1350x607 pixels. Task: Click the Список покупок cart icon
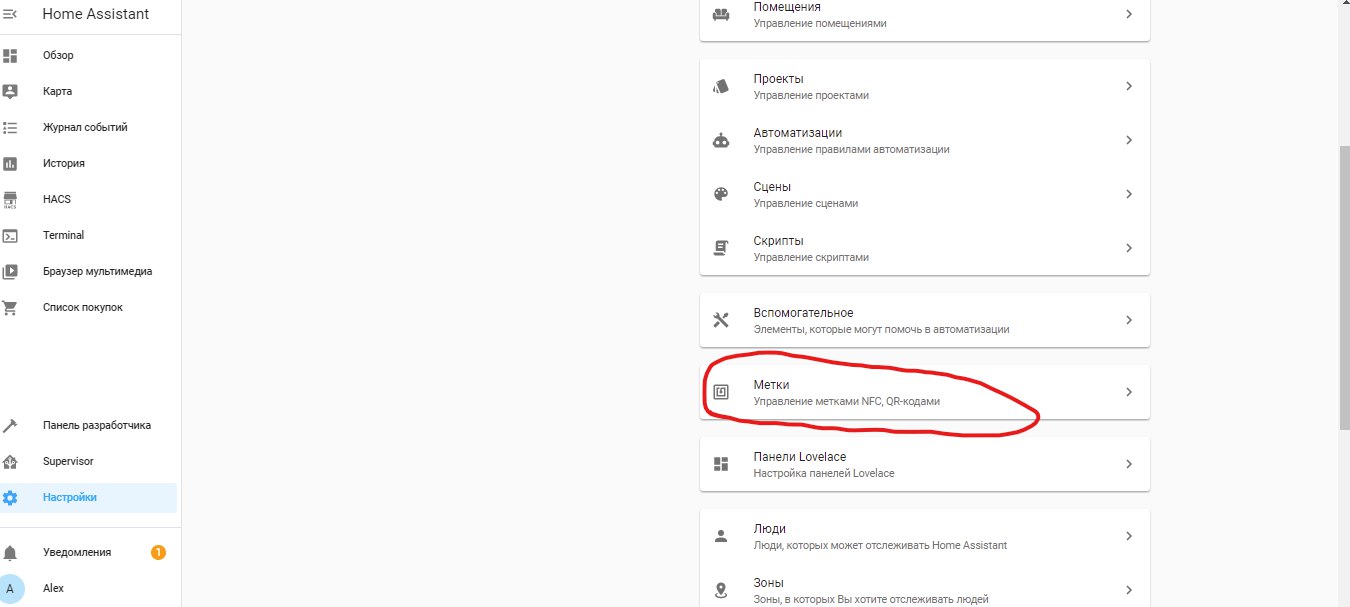[10, 307]
